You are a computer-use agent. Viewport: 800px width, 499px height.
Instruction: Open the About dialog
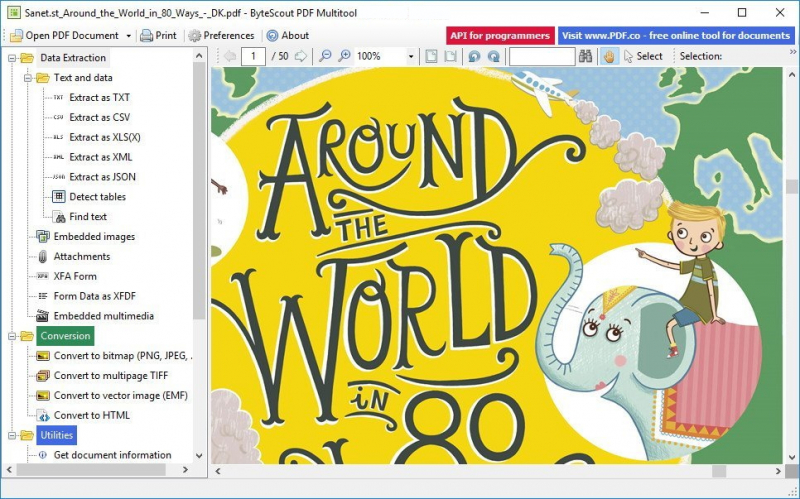coord(288,35)
